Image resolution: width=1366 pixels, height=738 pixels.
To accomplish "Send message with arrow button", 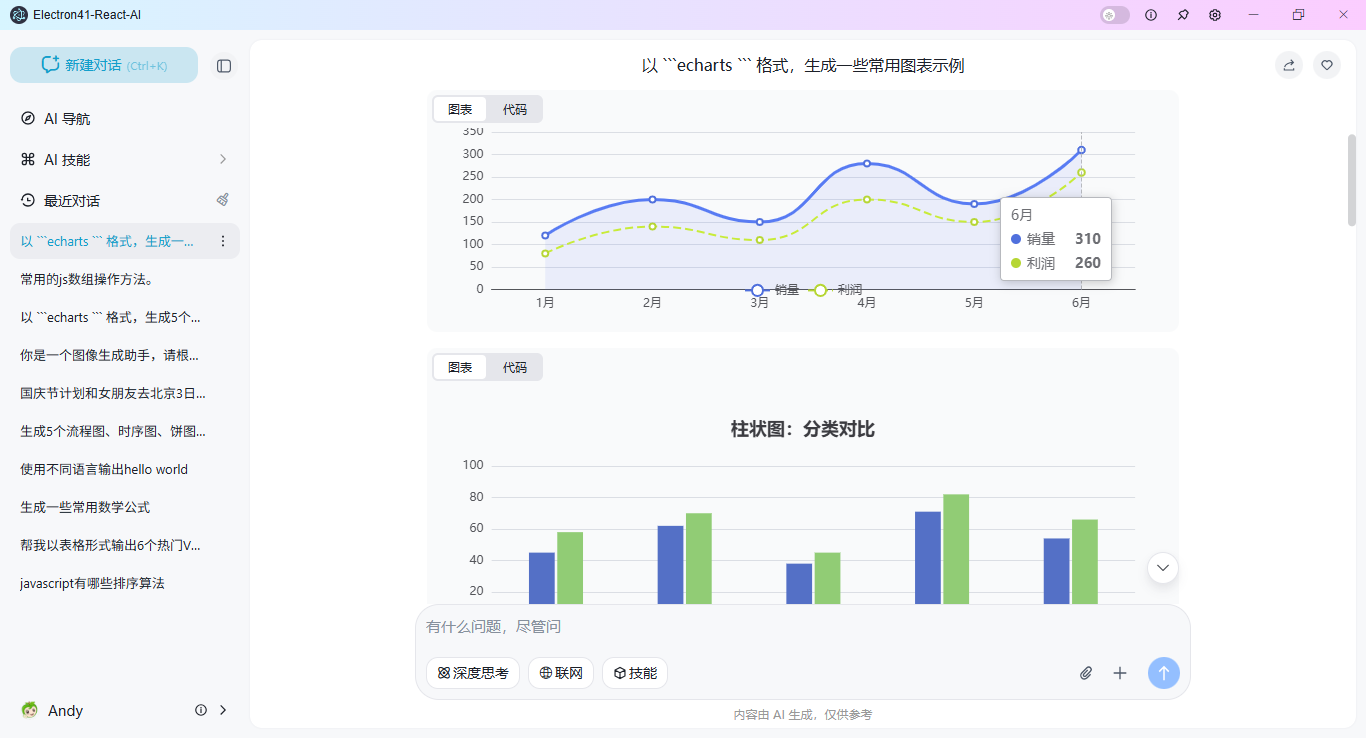I will click(1164, 673).
